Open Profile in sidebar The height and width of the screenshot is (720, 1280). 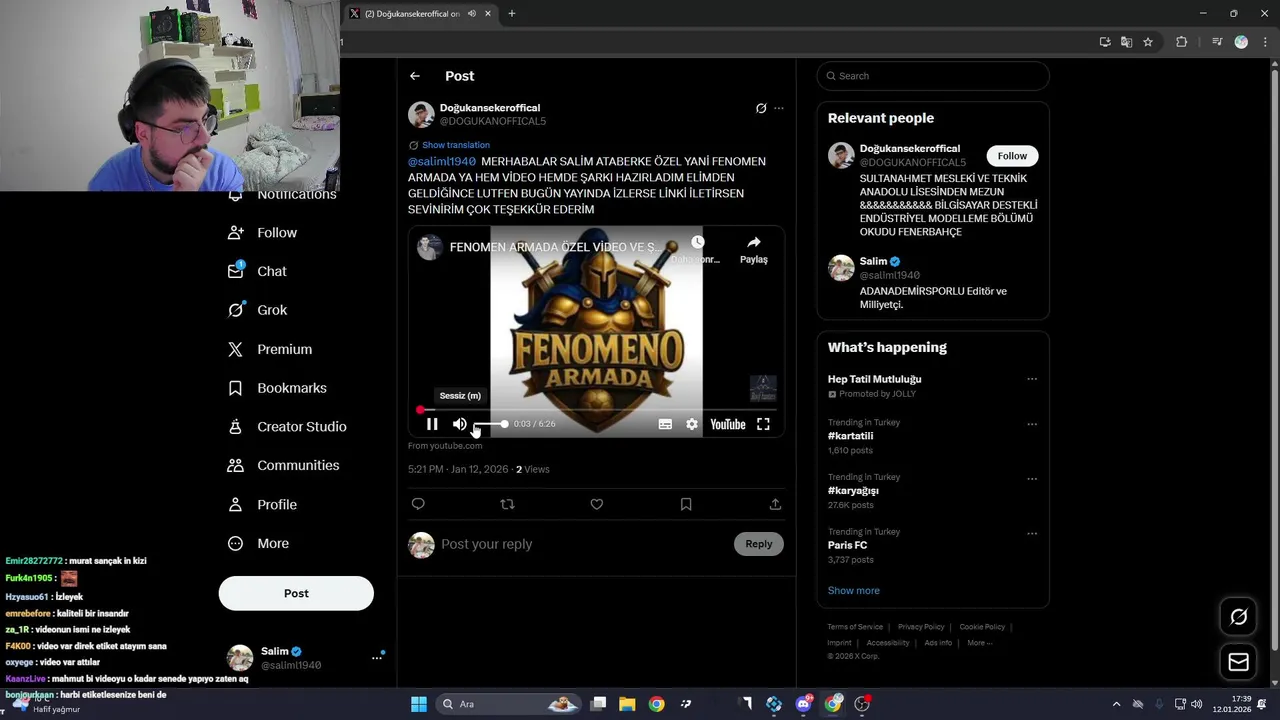pos(263,505)
